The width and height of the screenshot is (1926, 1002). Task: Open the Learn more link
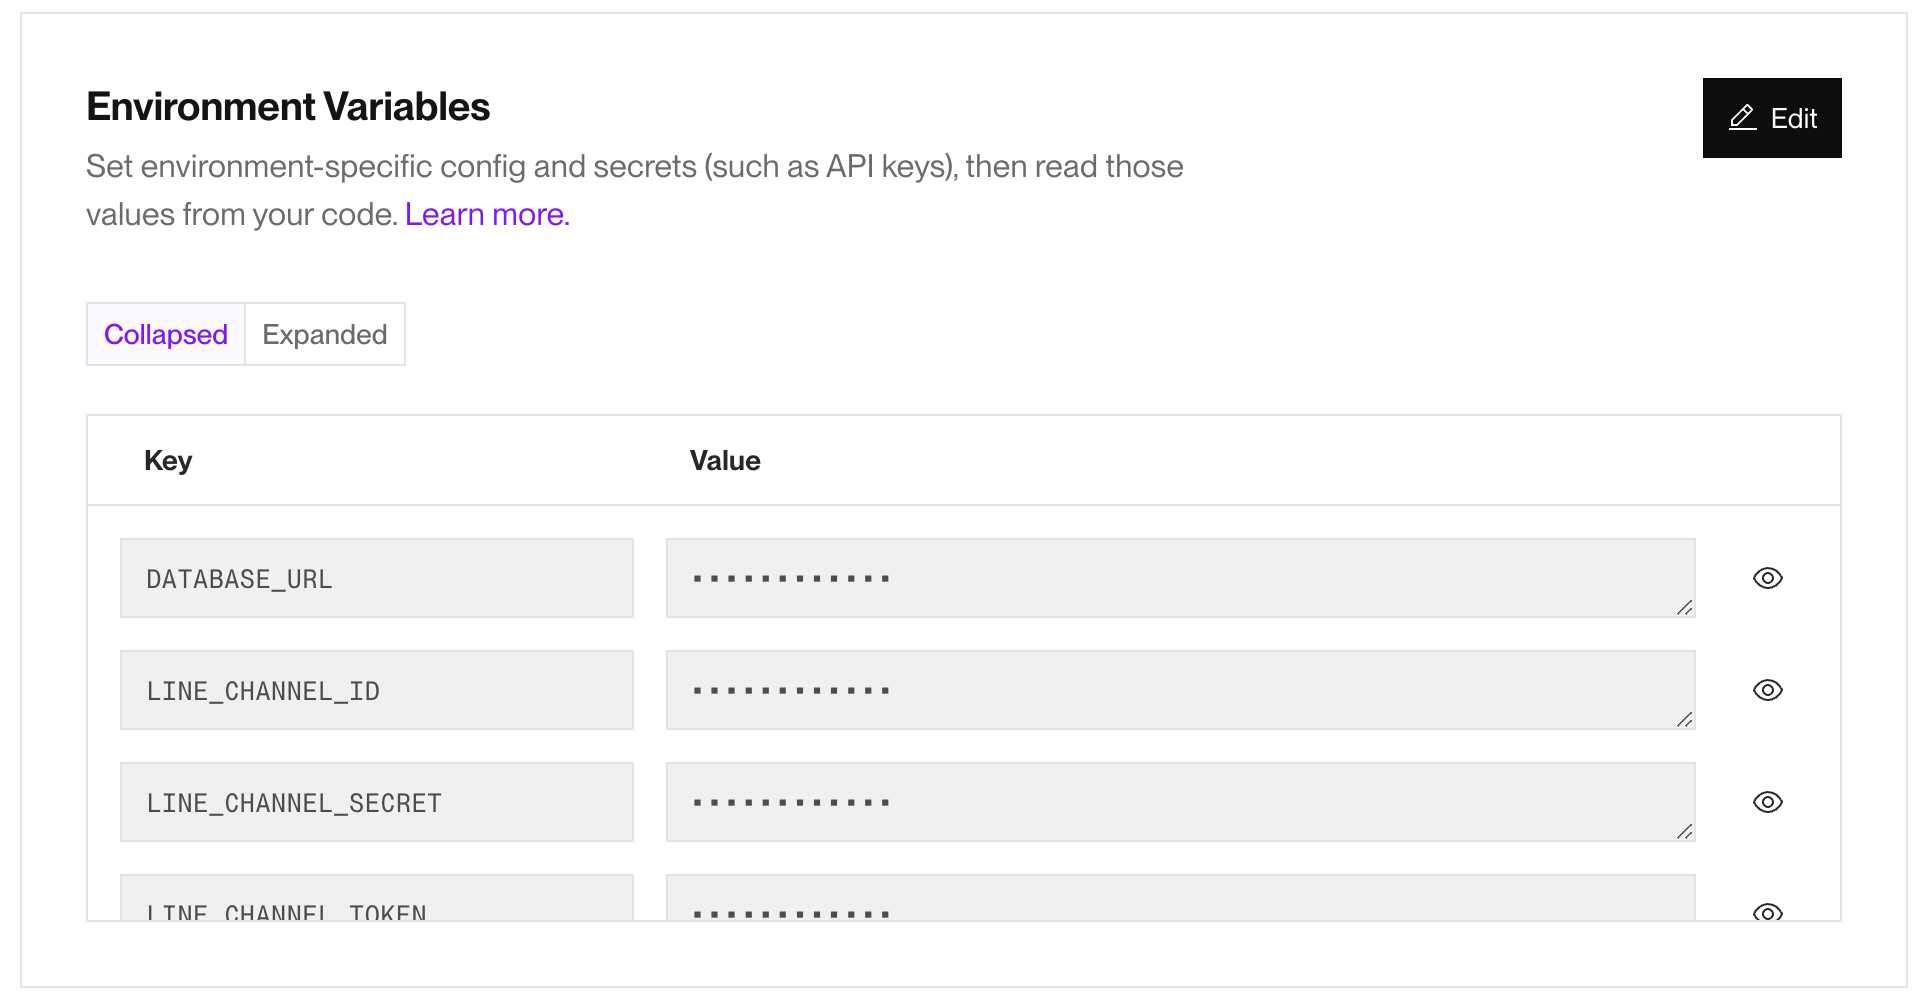(x=487, y=215)
